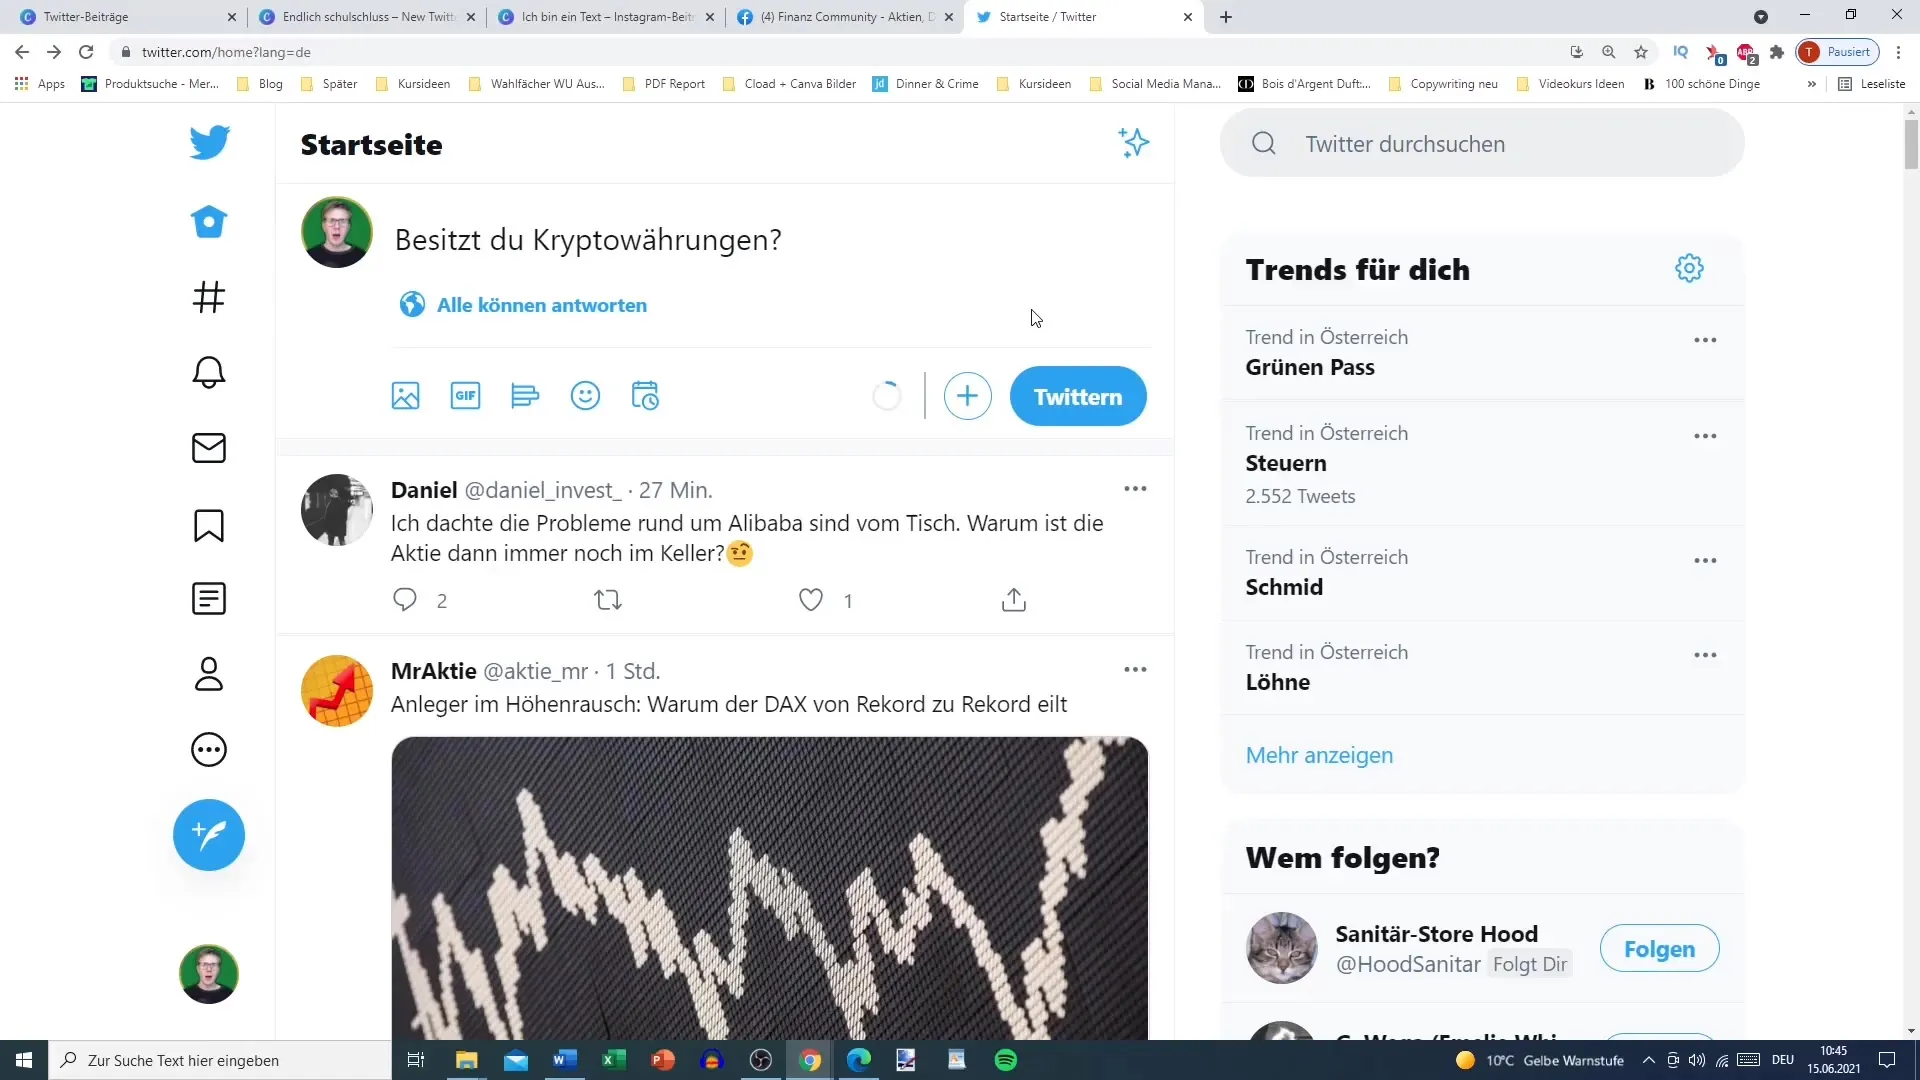The height and width of the screenshot is (1080, 1920).
Task: Open the More circle-dots sidebar icon
Action: point(209,750)
